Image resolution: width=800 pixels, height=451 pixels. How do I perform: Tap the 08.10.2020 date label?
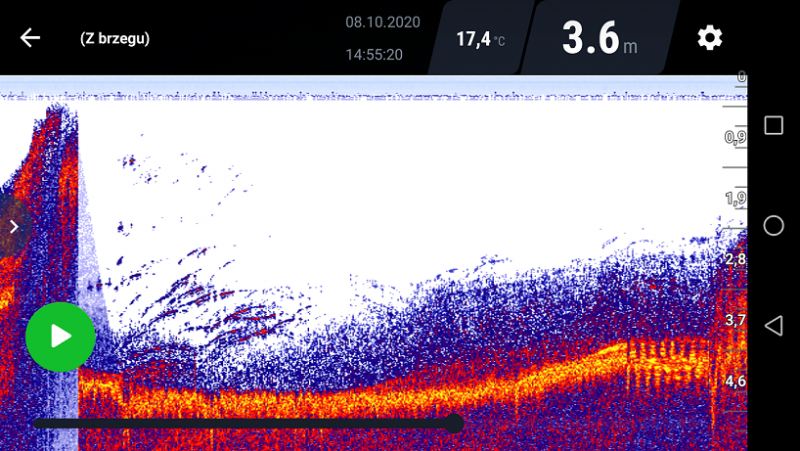tap(382, 22)
